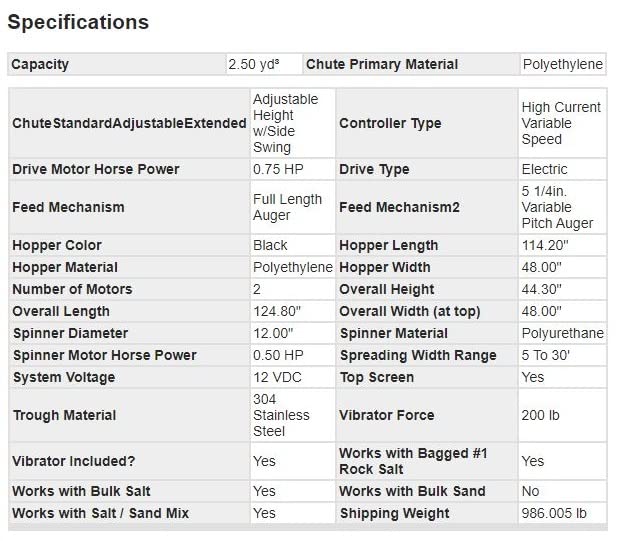Click the 0.75 HP value
618x541 pixels.
click(x=278, y=169)
